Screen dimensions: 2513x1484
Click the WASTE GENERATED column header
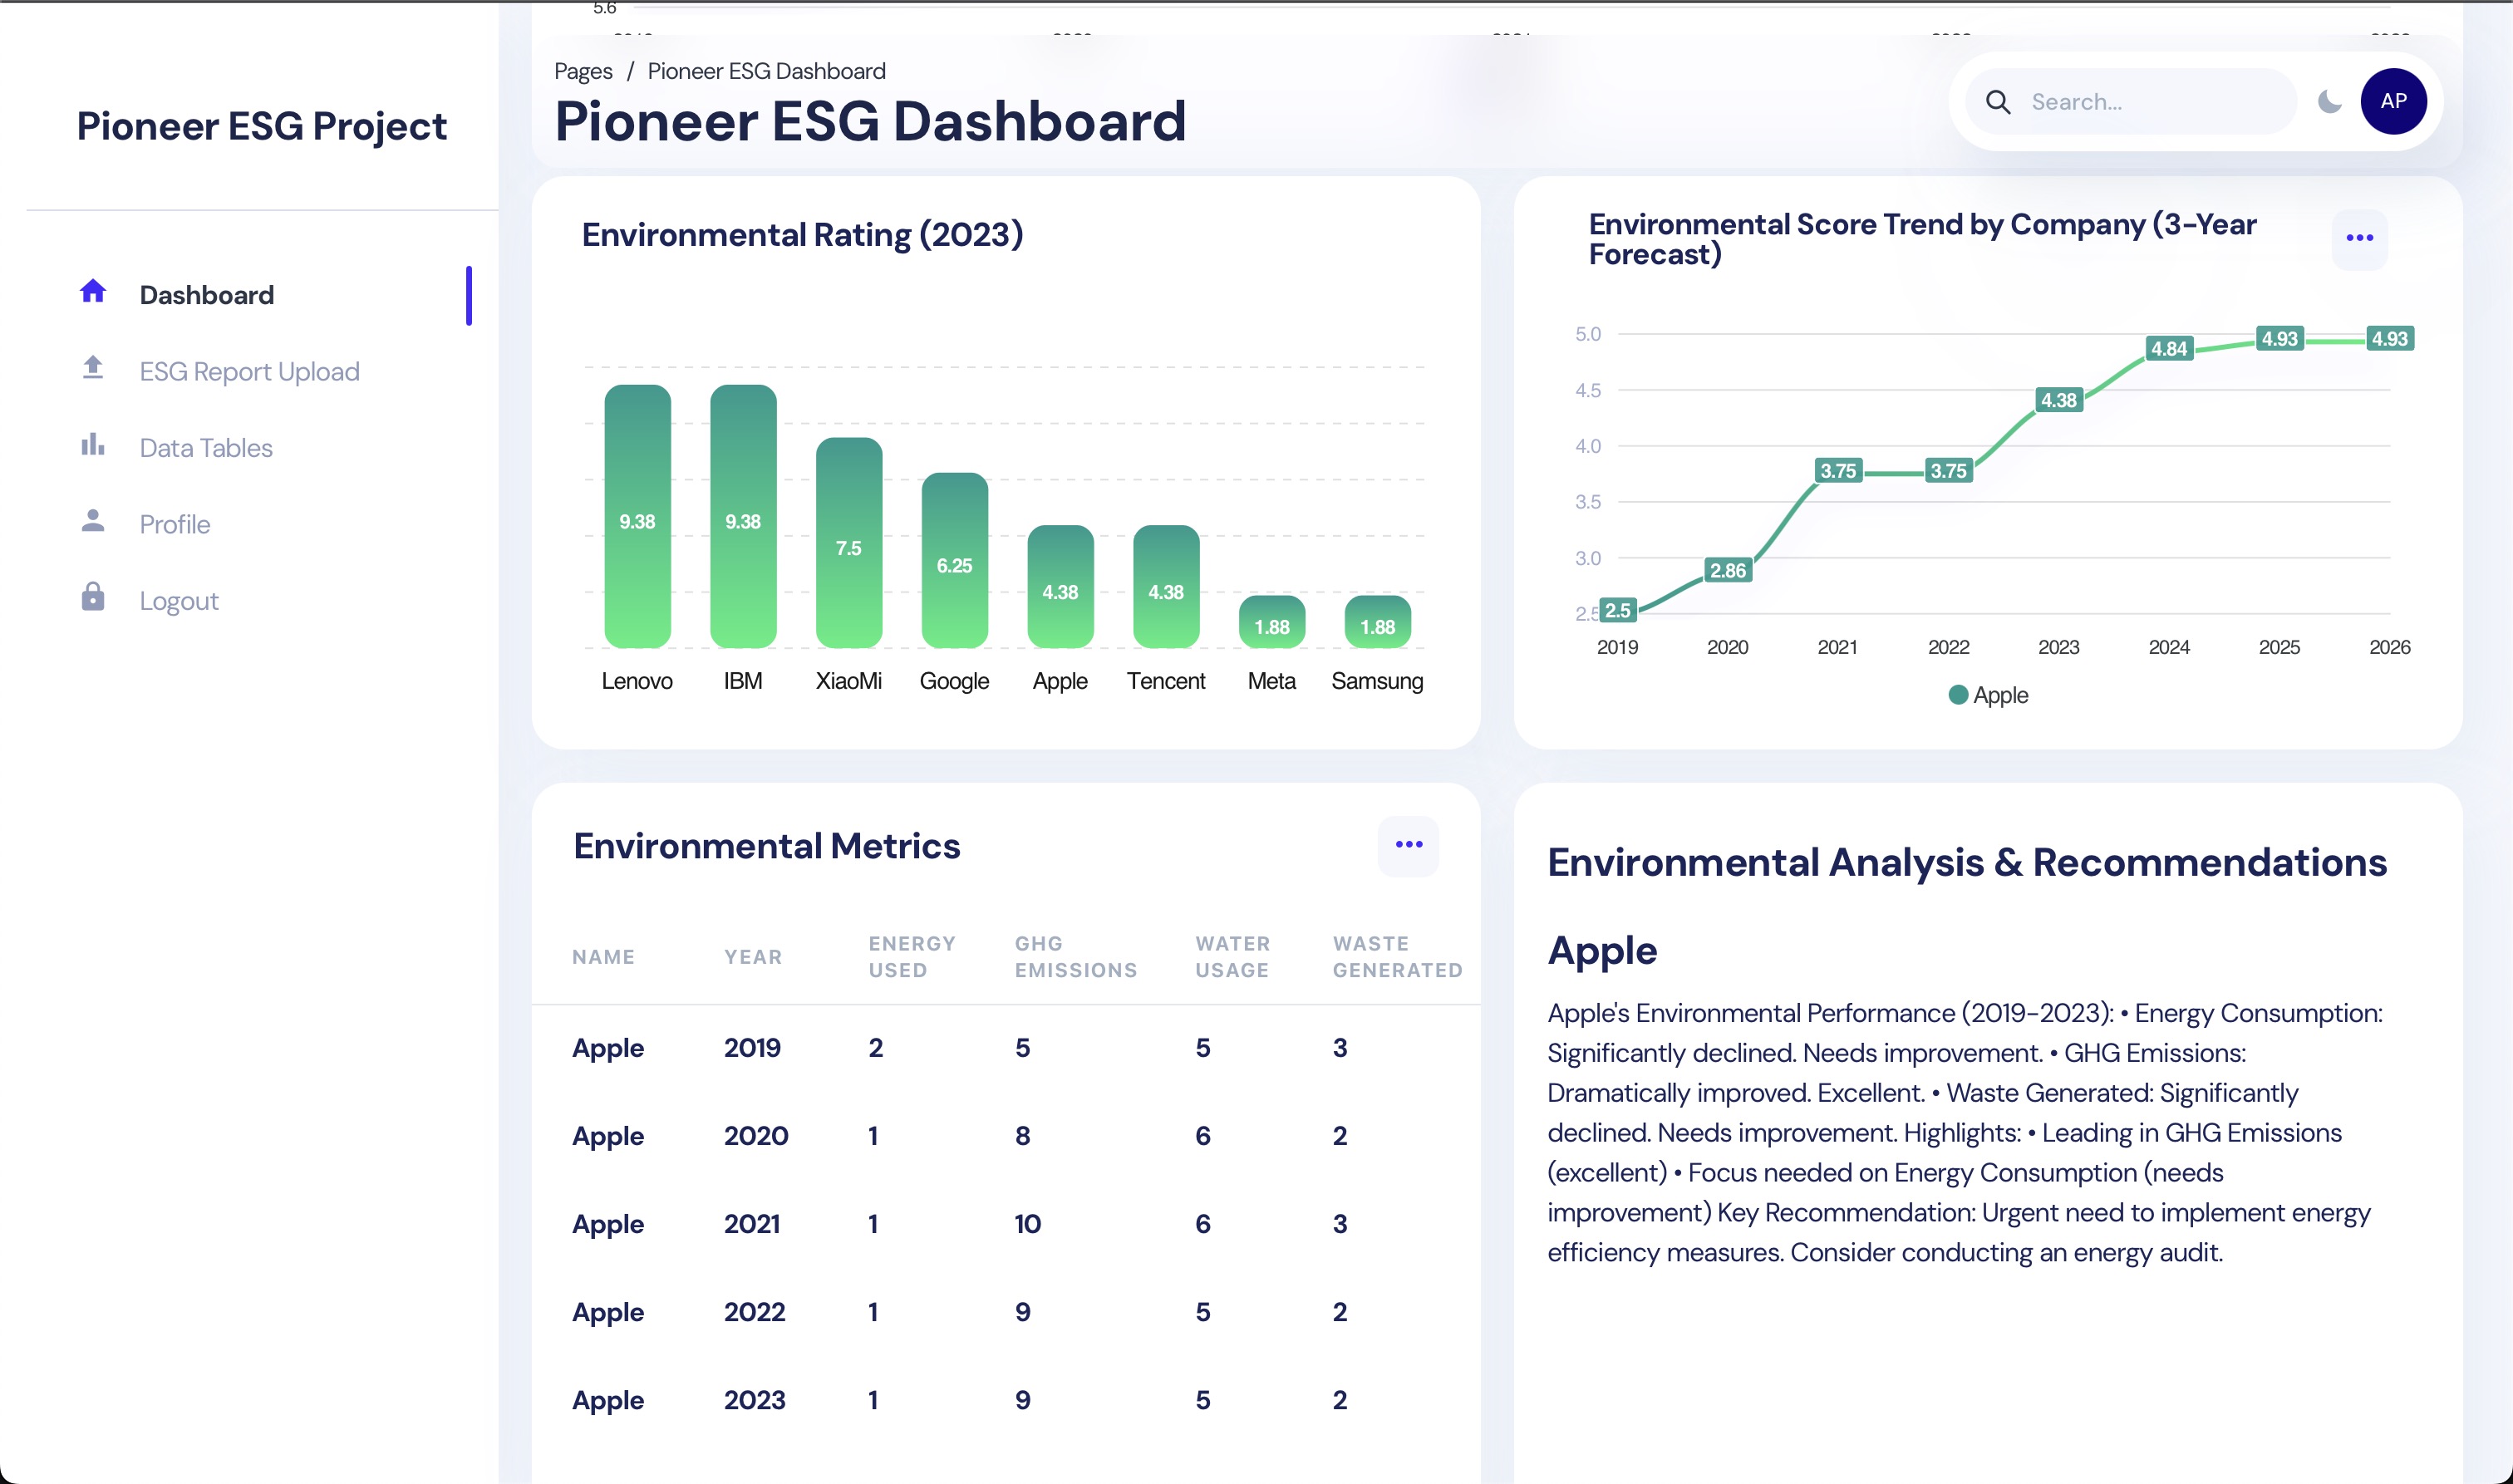coord(1397,956)
